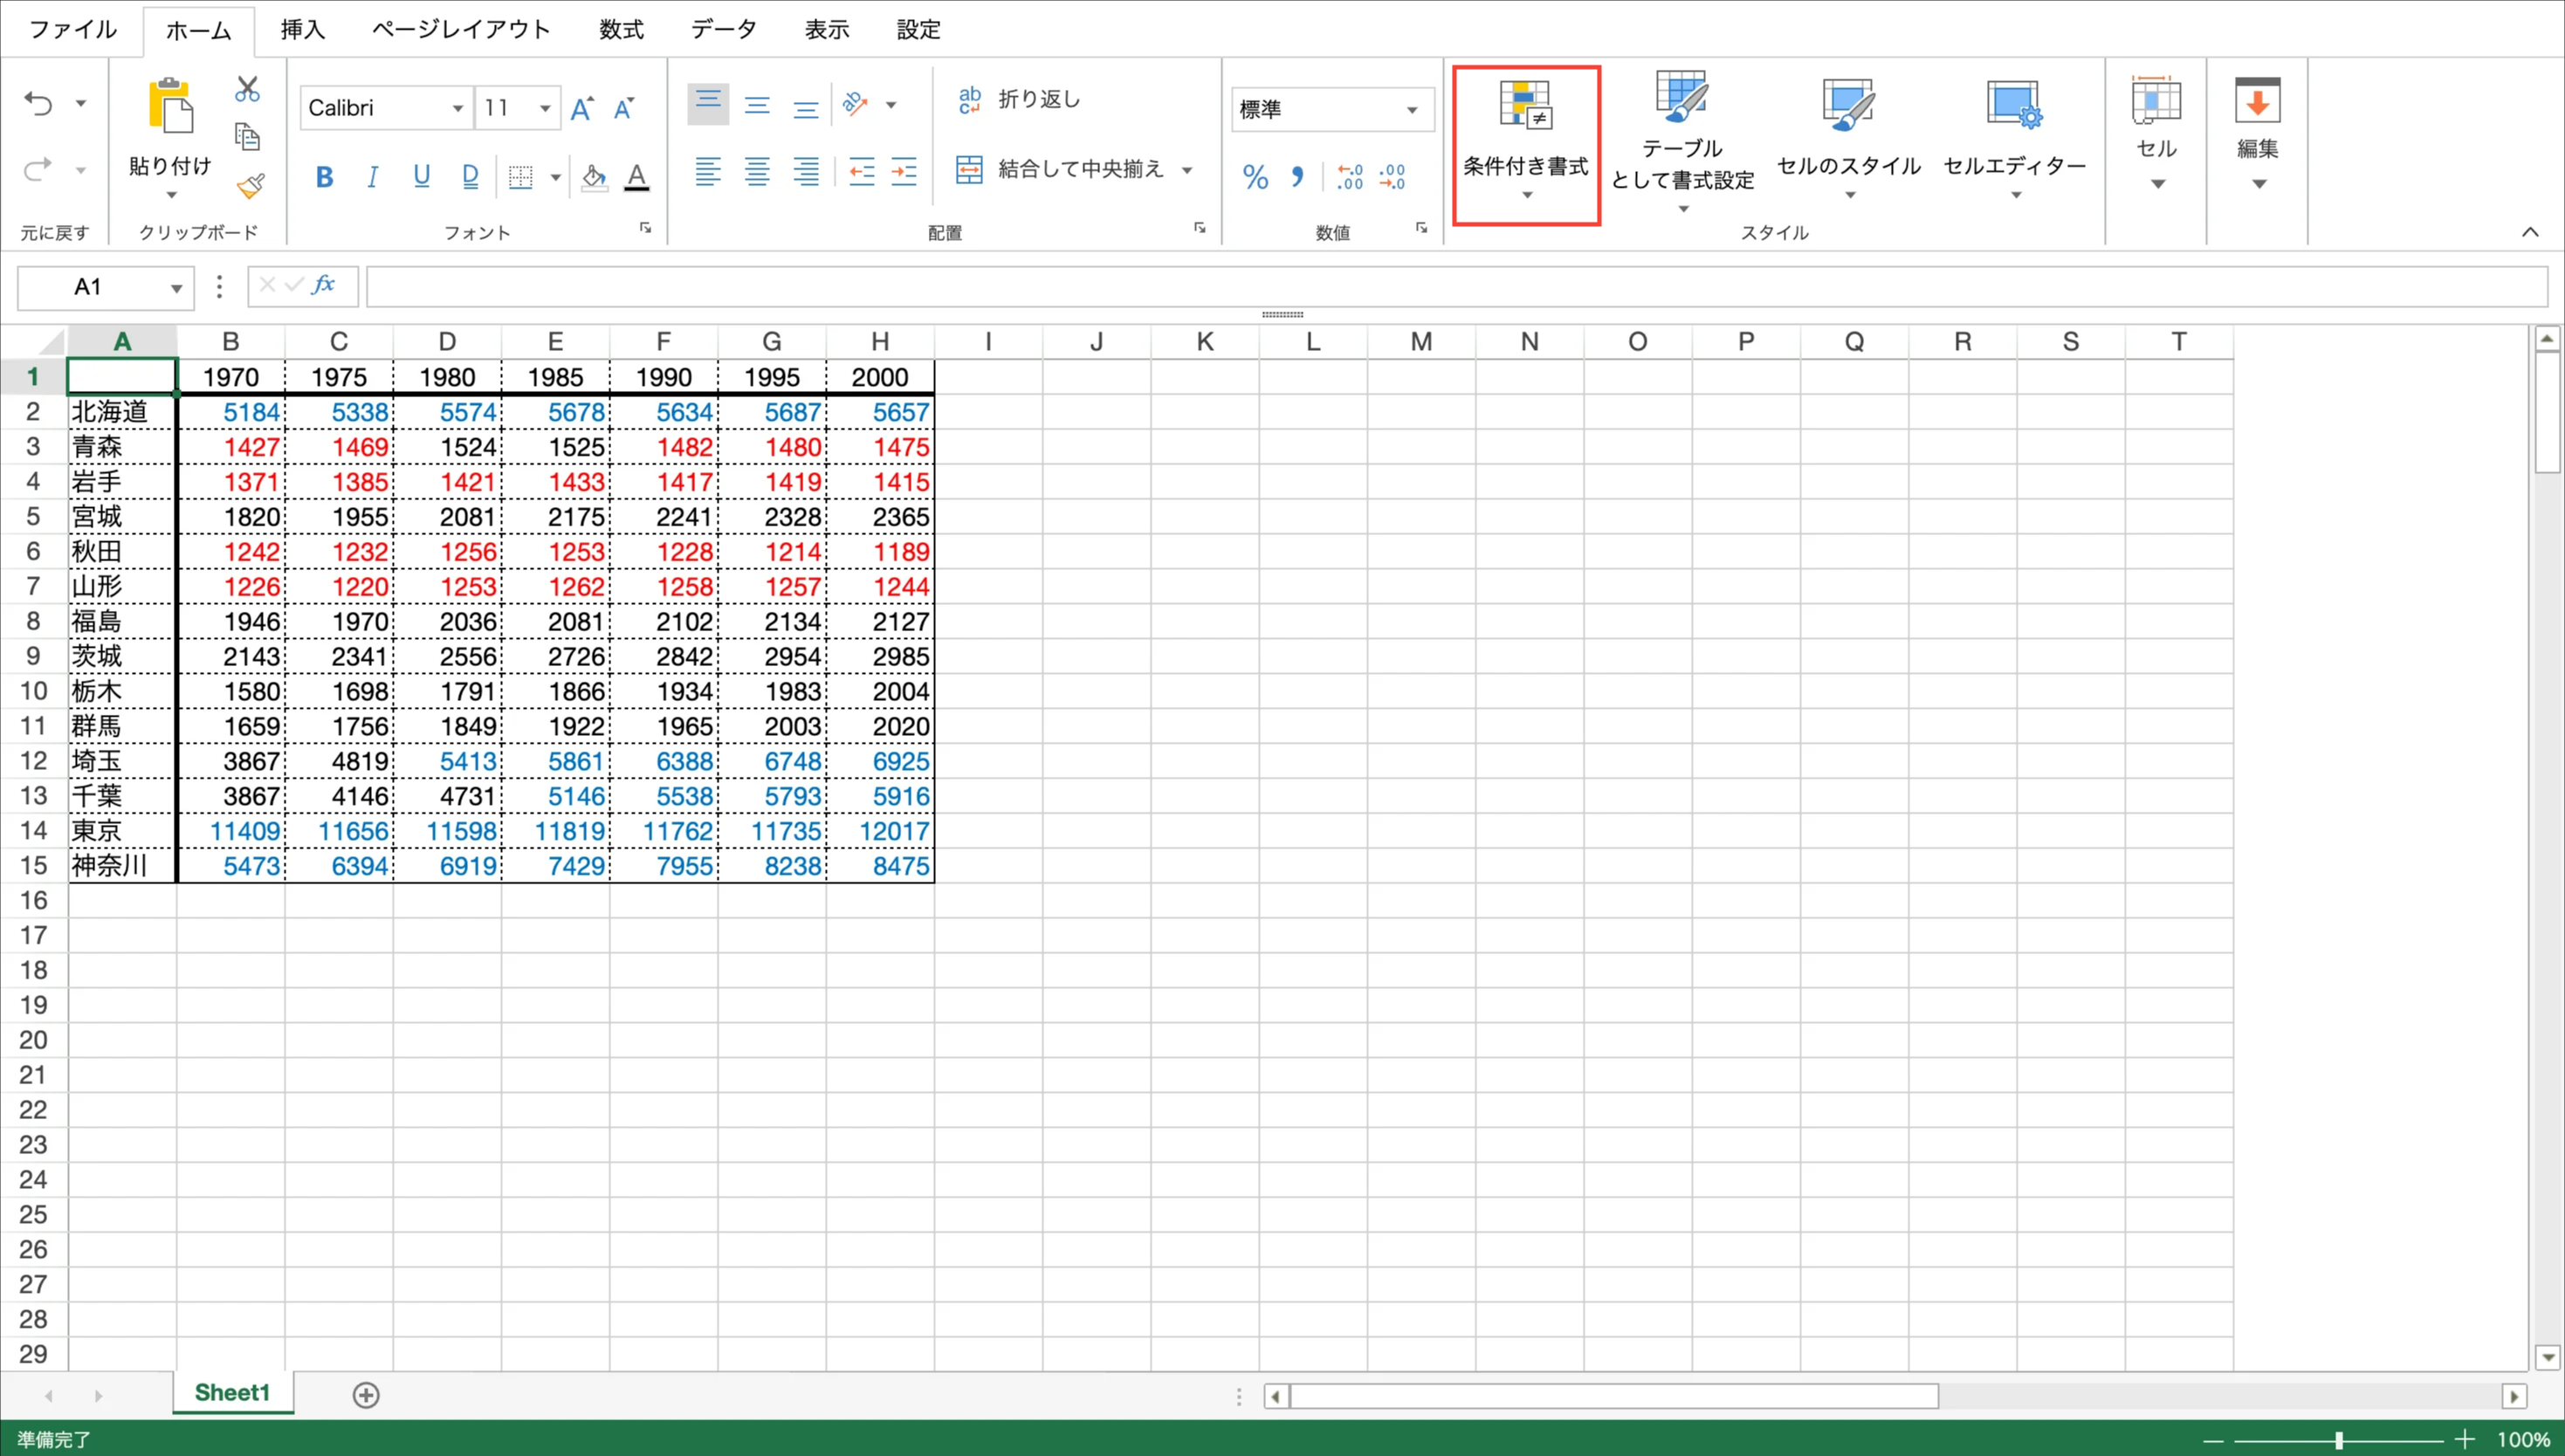Image resolution: width=2565 pixels, height=1456 pixels.
Task: Click the insert function fx icon
Action: [323, 285]
